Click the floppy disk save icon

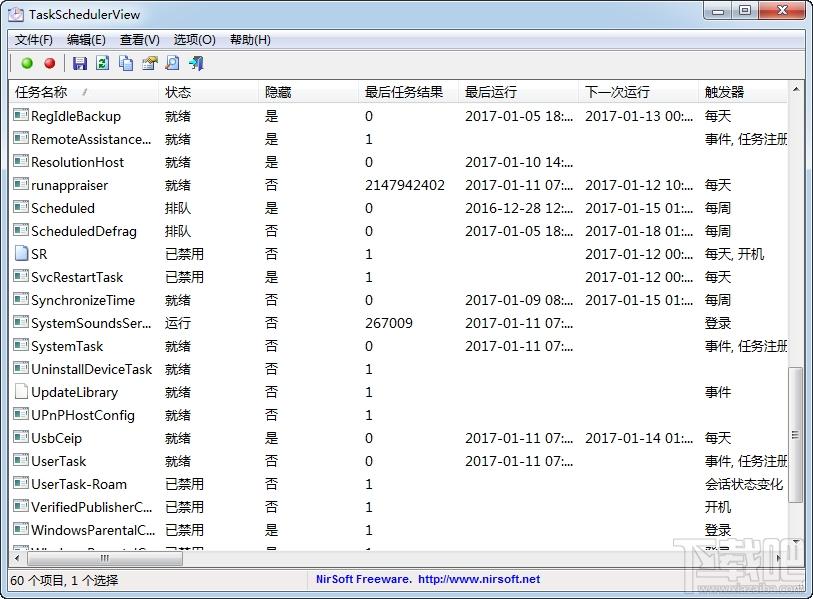(80, 63)
